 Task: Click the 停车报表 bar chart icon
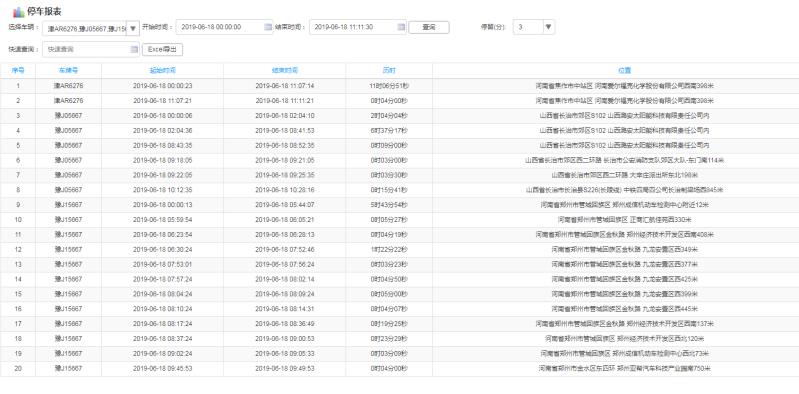[19, 12]
